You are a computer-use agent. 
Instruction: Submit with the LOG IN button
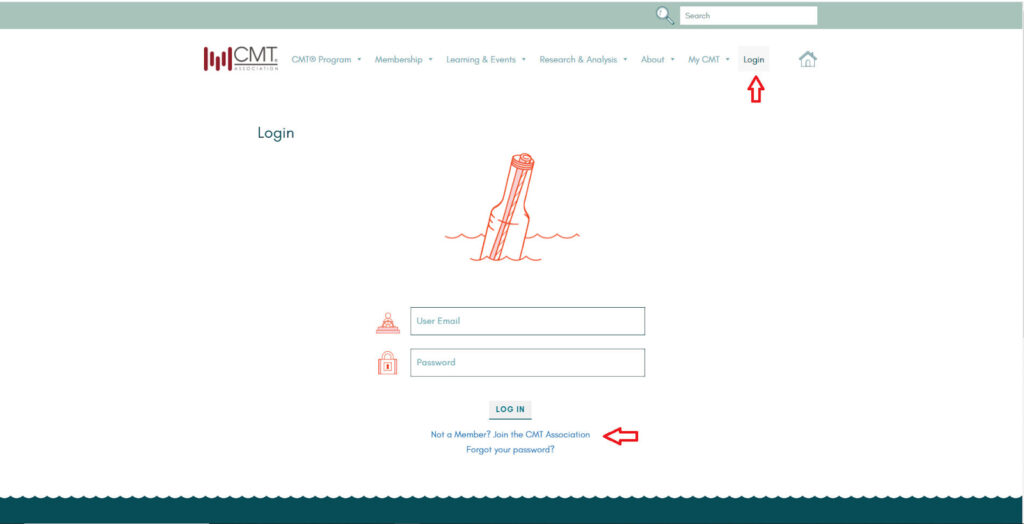coord(510,410)
